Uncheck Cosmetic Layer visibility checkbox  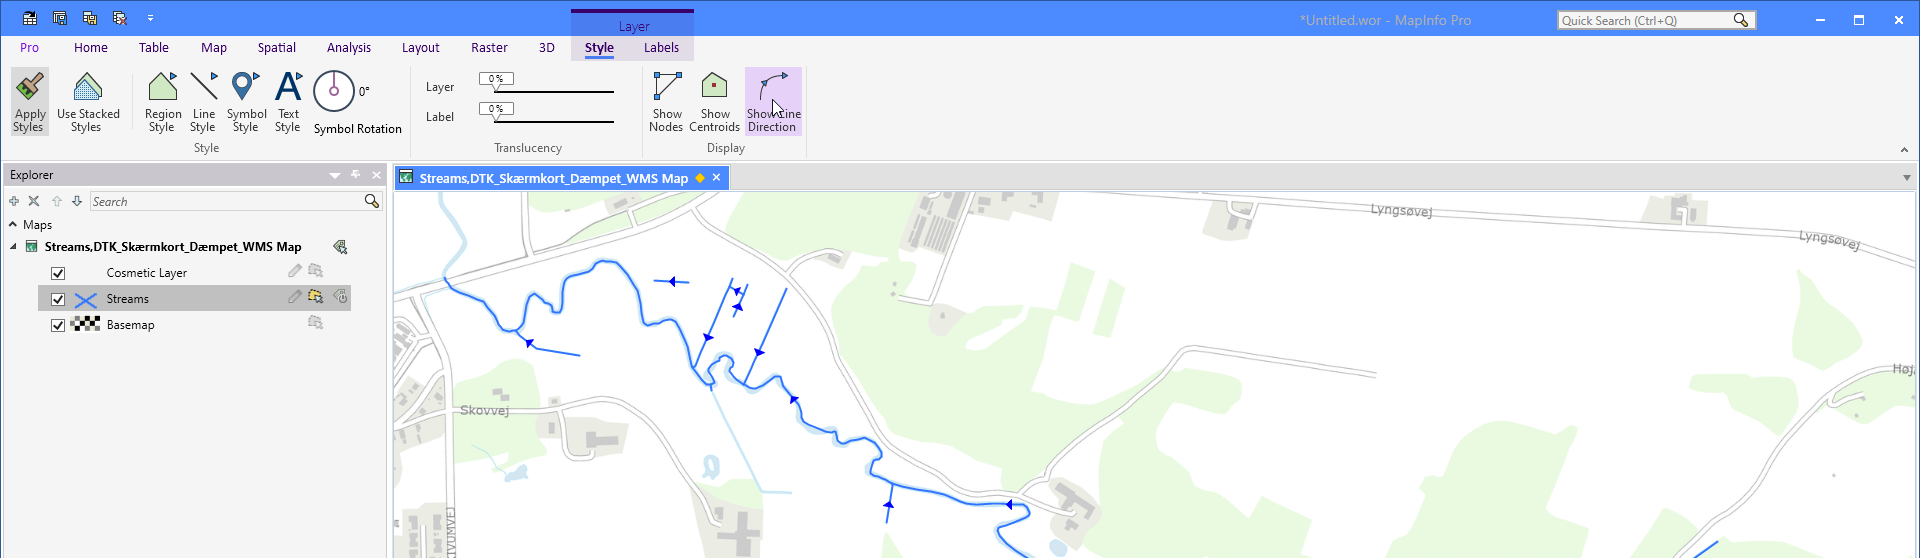click(58, 273)
